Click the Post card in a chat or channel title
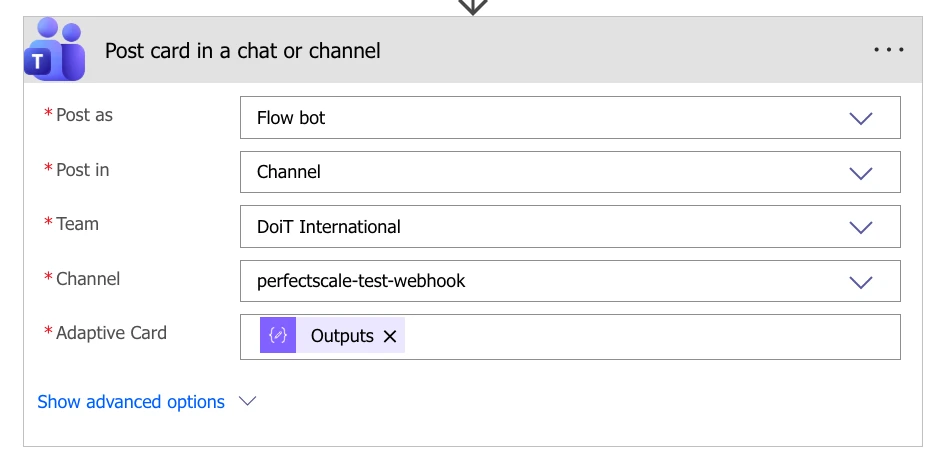The width and height of the screenshot is (936, 464). coord(242,51)
